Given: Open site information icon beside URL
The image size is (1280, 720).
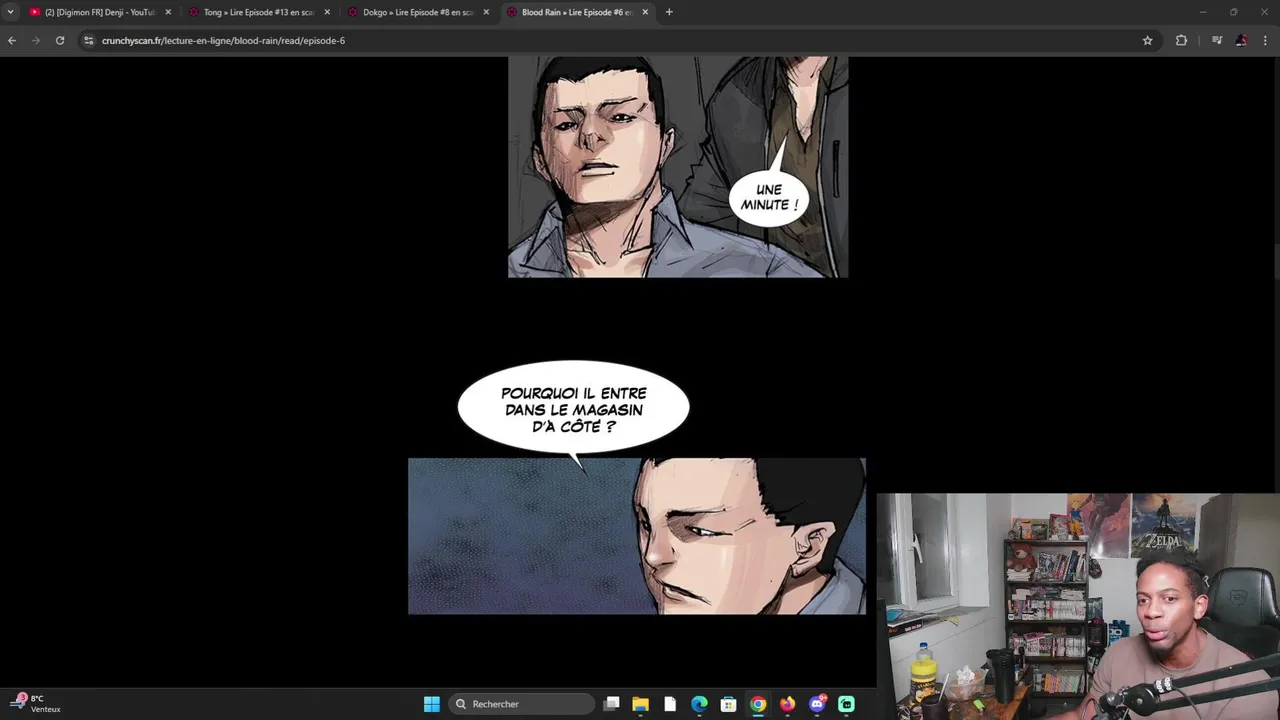Looking at the screenshot, I should (x=88, y=40).
